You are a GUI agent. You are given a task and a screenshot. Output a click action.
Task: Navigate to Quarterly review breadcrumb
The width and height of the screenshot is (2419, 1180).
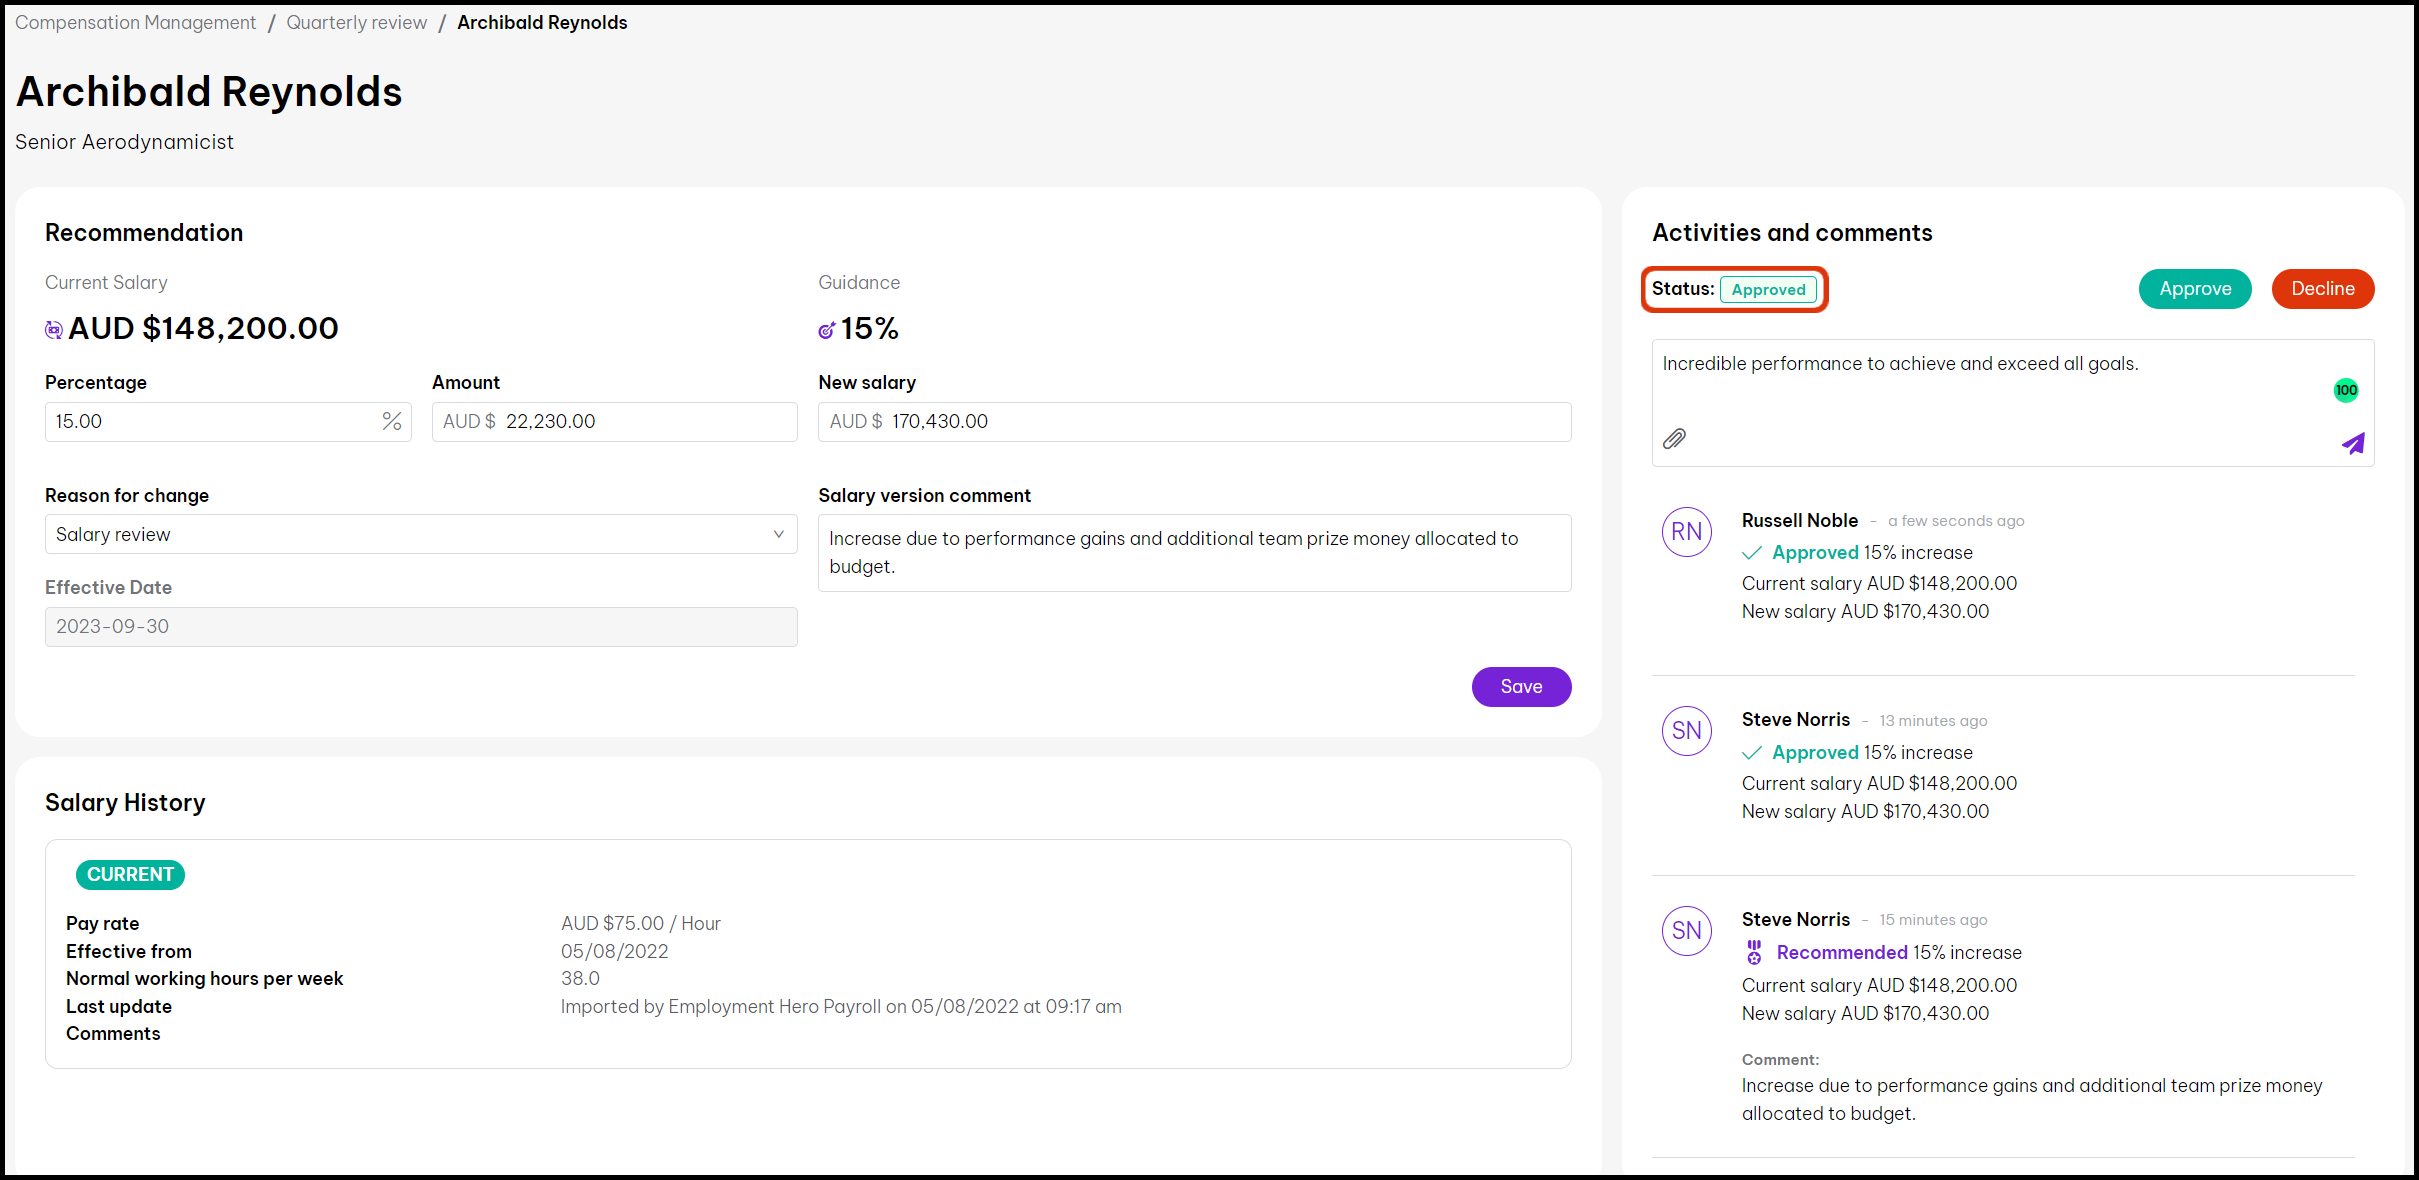click(356, 22)
